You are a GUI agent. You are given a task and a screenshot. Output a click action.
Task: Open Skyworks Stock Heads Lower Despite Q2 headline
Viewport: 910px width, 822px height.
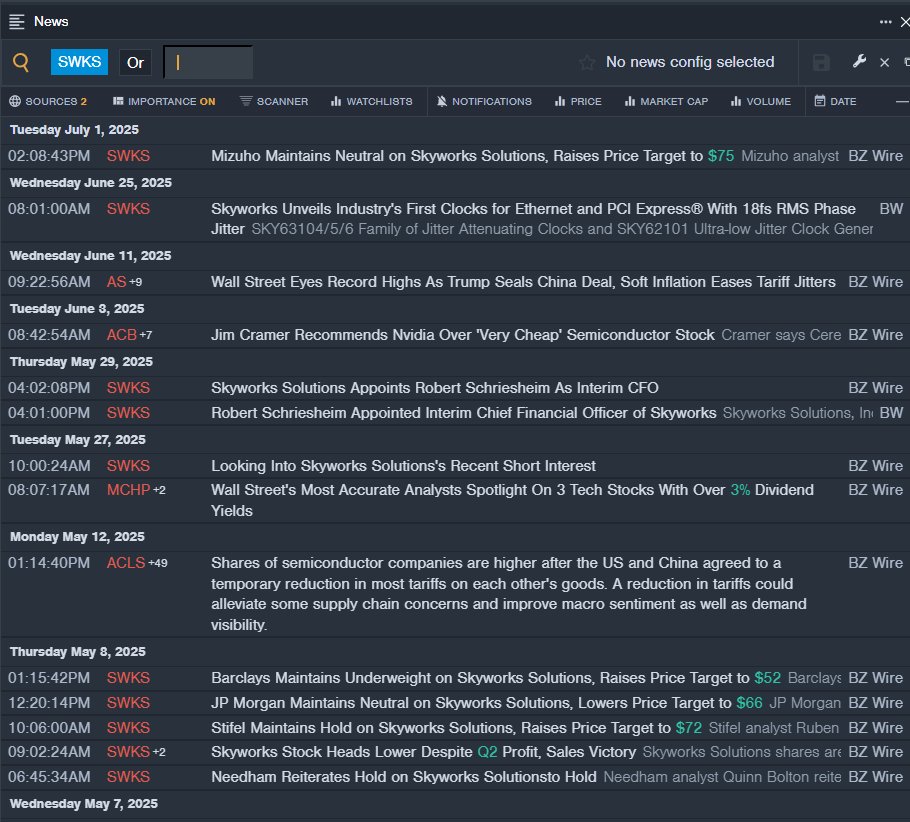[x=424, y=752]
